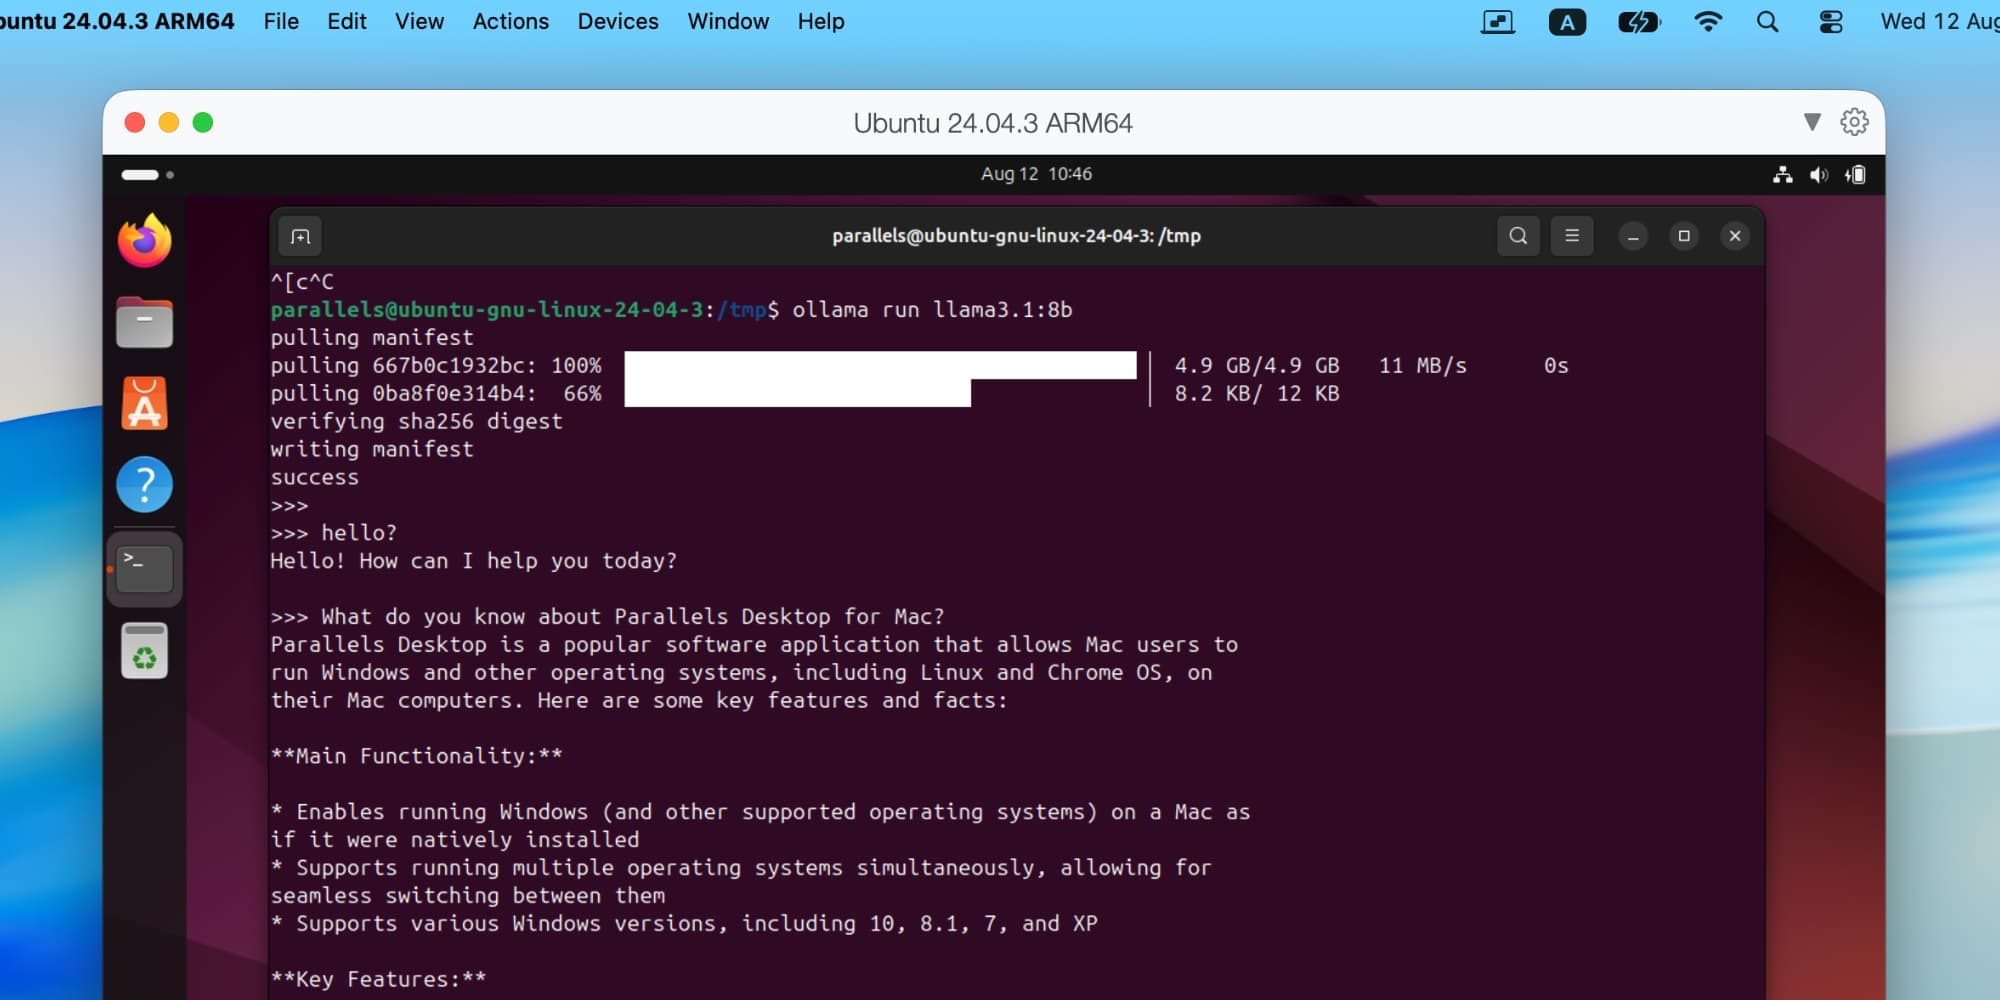
Task: Open Firefox from the Ubuntu dock
Action: 145,241
